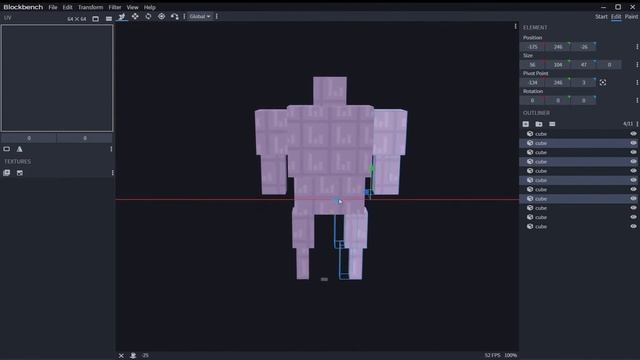Open the Transform menu
Screen dimensions: 640x360
90,7
